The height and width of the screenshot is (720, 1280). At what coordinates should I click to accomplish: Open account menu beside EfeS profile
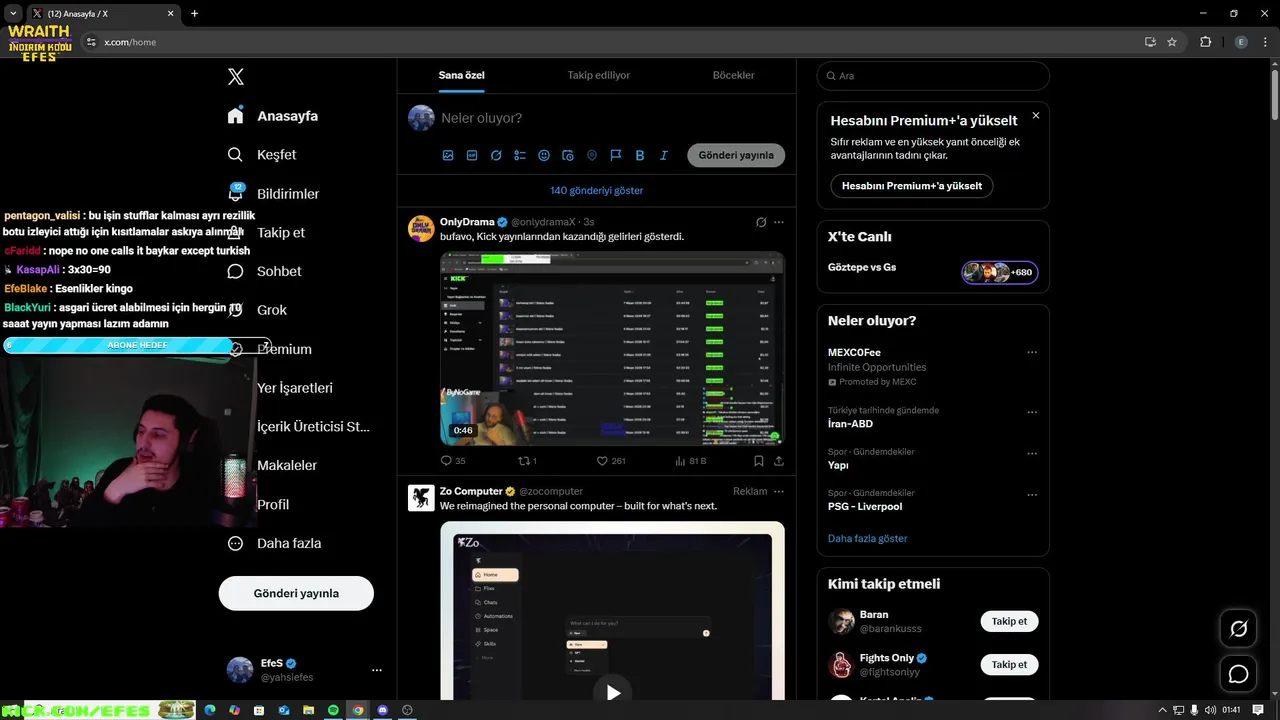[377, 670]
